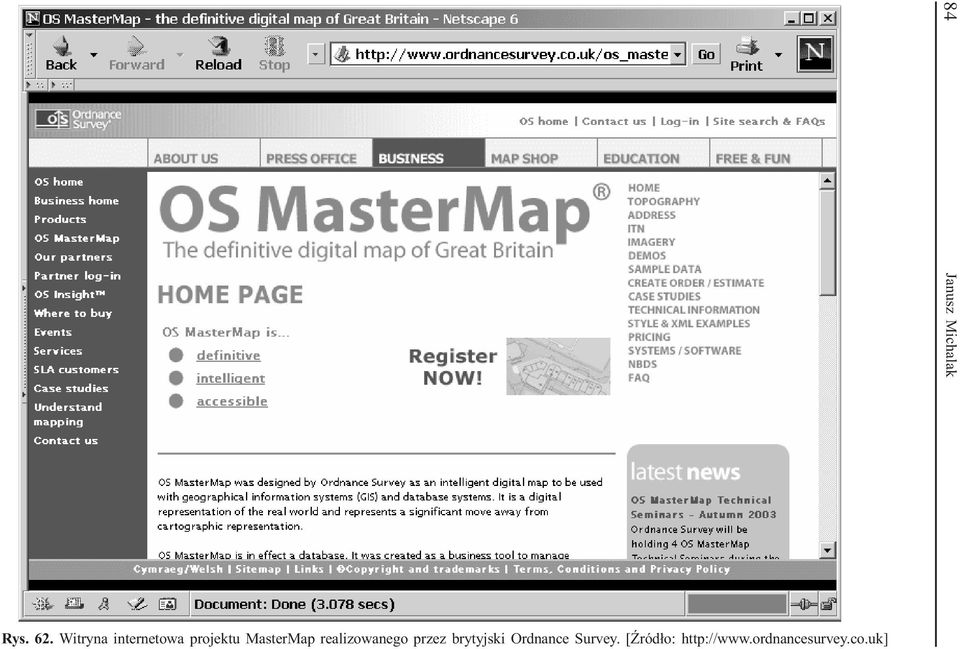This screenshot has height=649, width=960.
Task: Click the security padlock icon
Action: coord(828,605)
